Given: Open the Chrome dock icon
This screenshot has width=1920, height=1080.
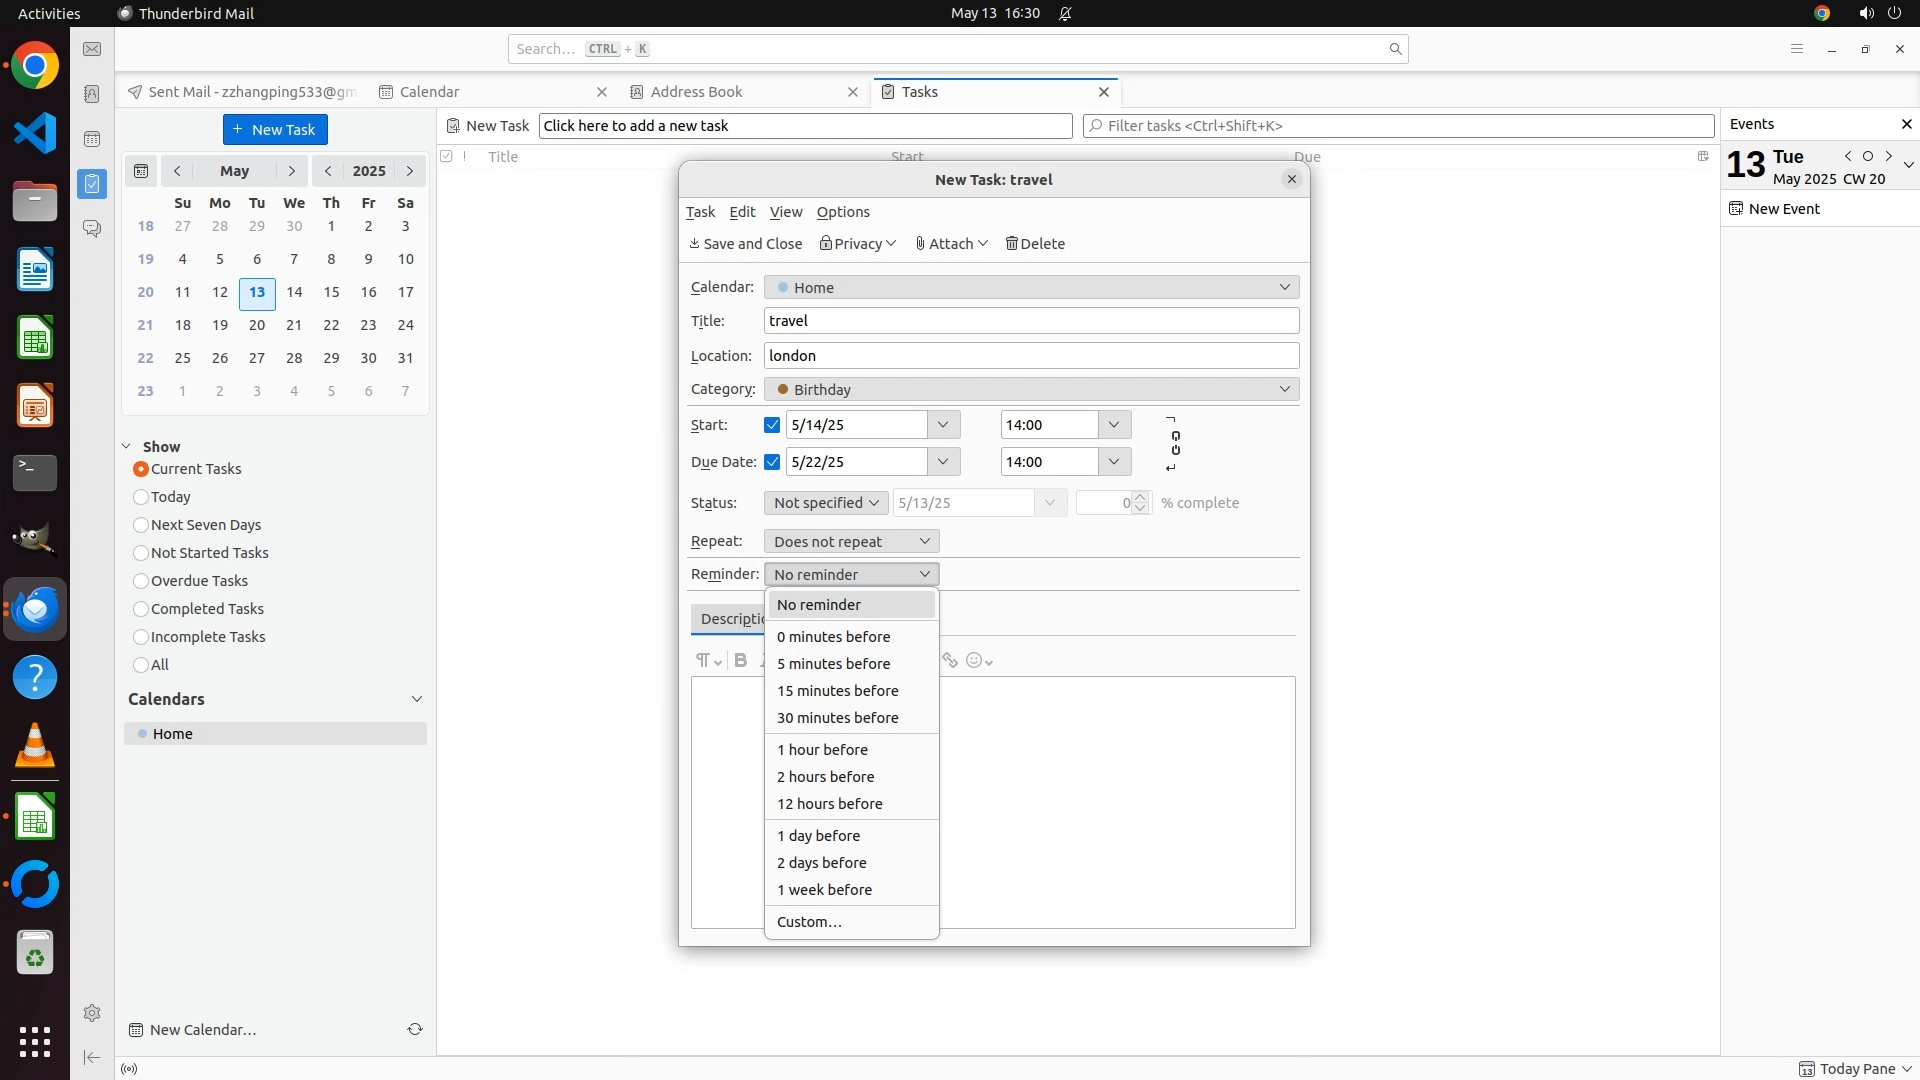Looking at the screenshot, I should 35,66.
